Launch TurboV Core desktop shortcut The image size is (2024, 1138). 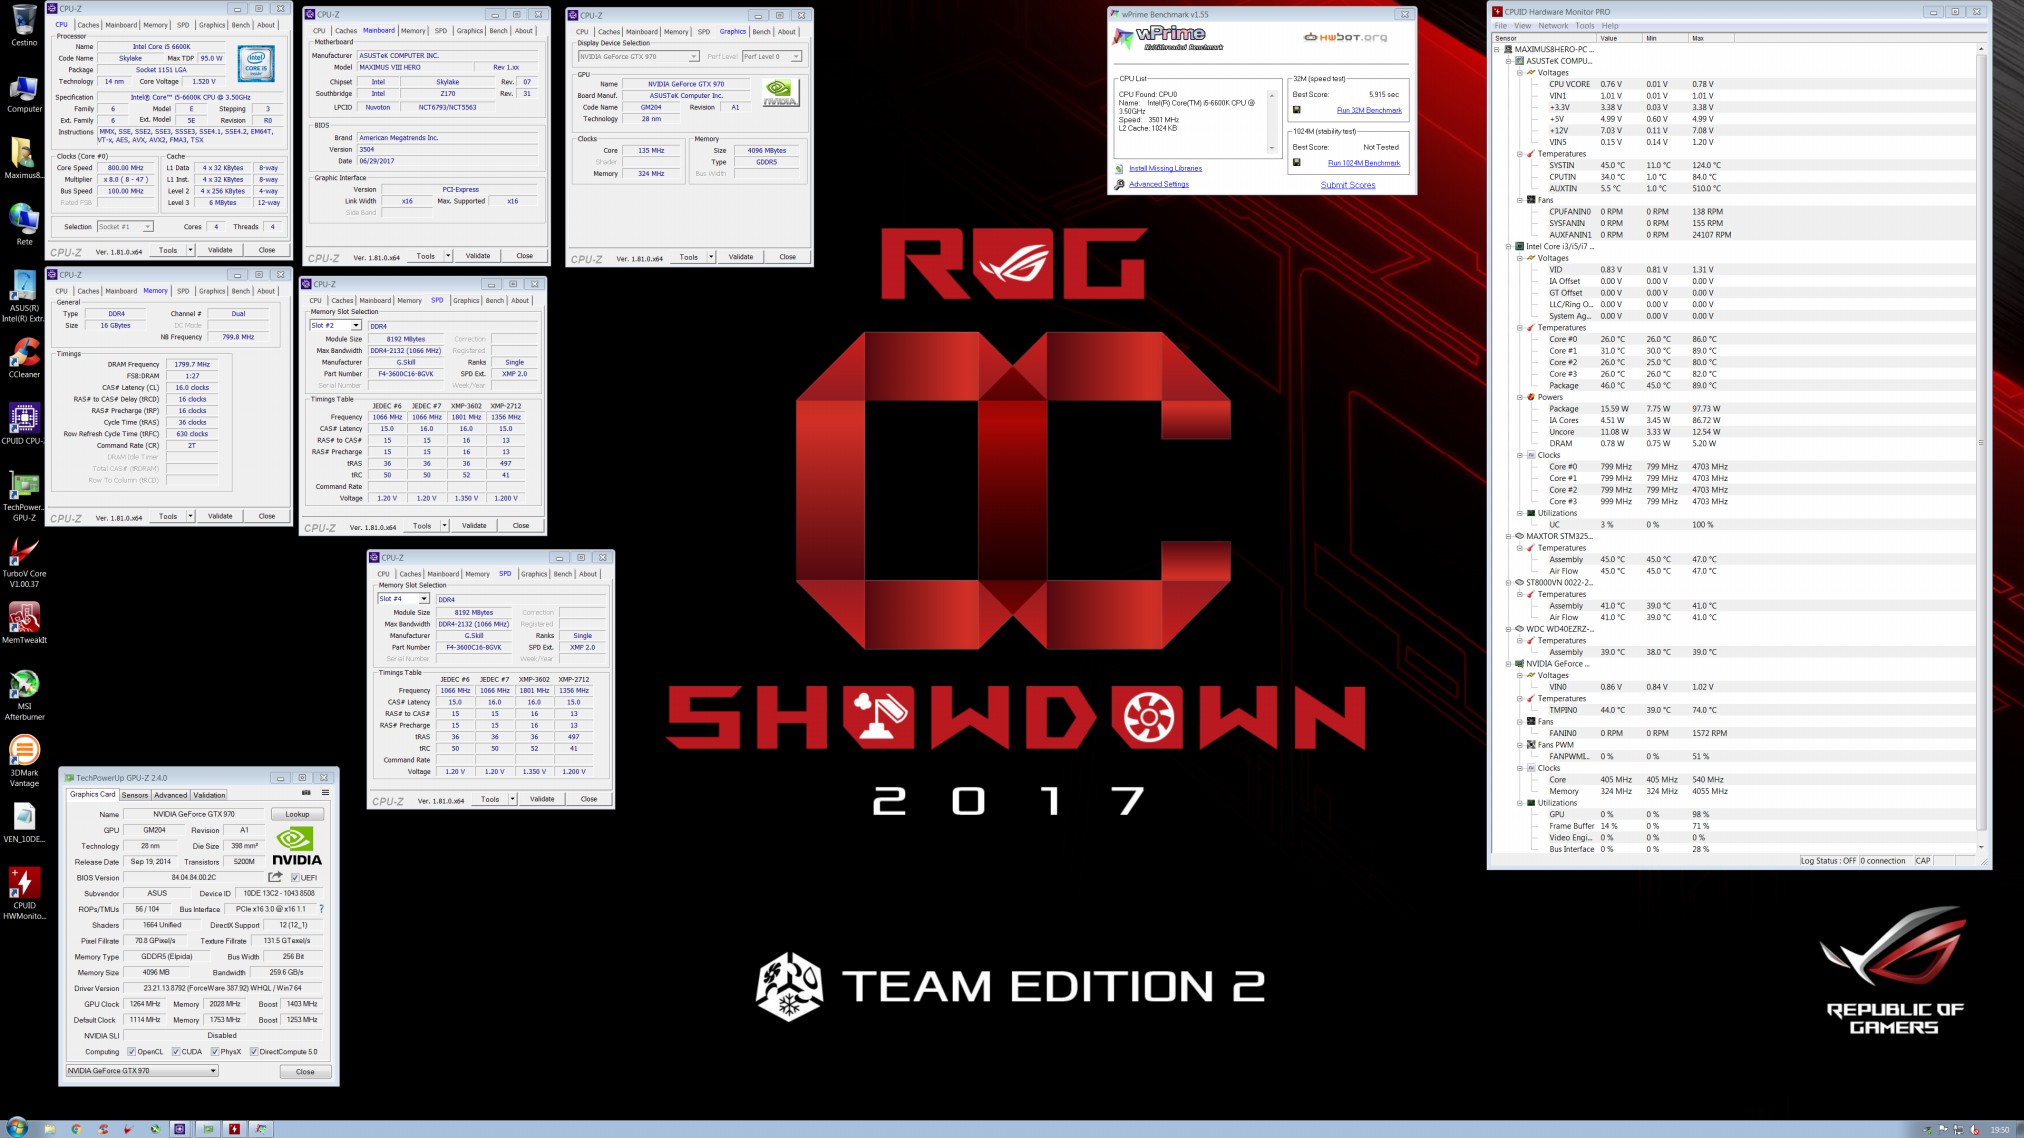tap(24, 563)
